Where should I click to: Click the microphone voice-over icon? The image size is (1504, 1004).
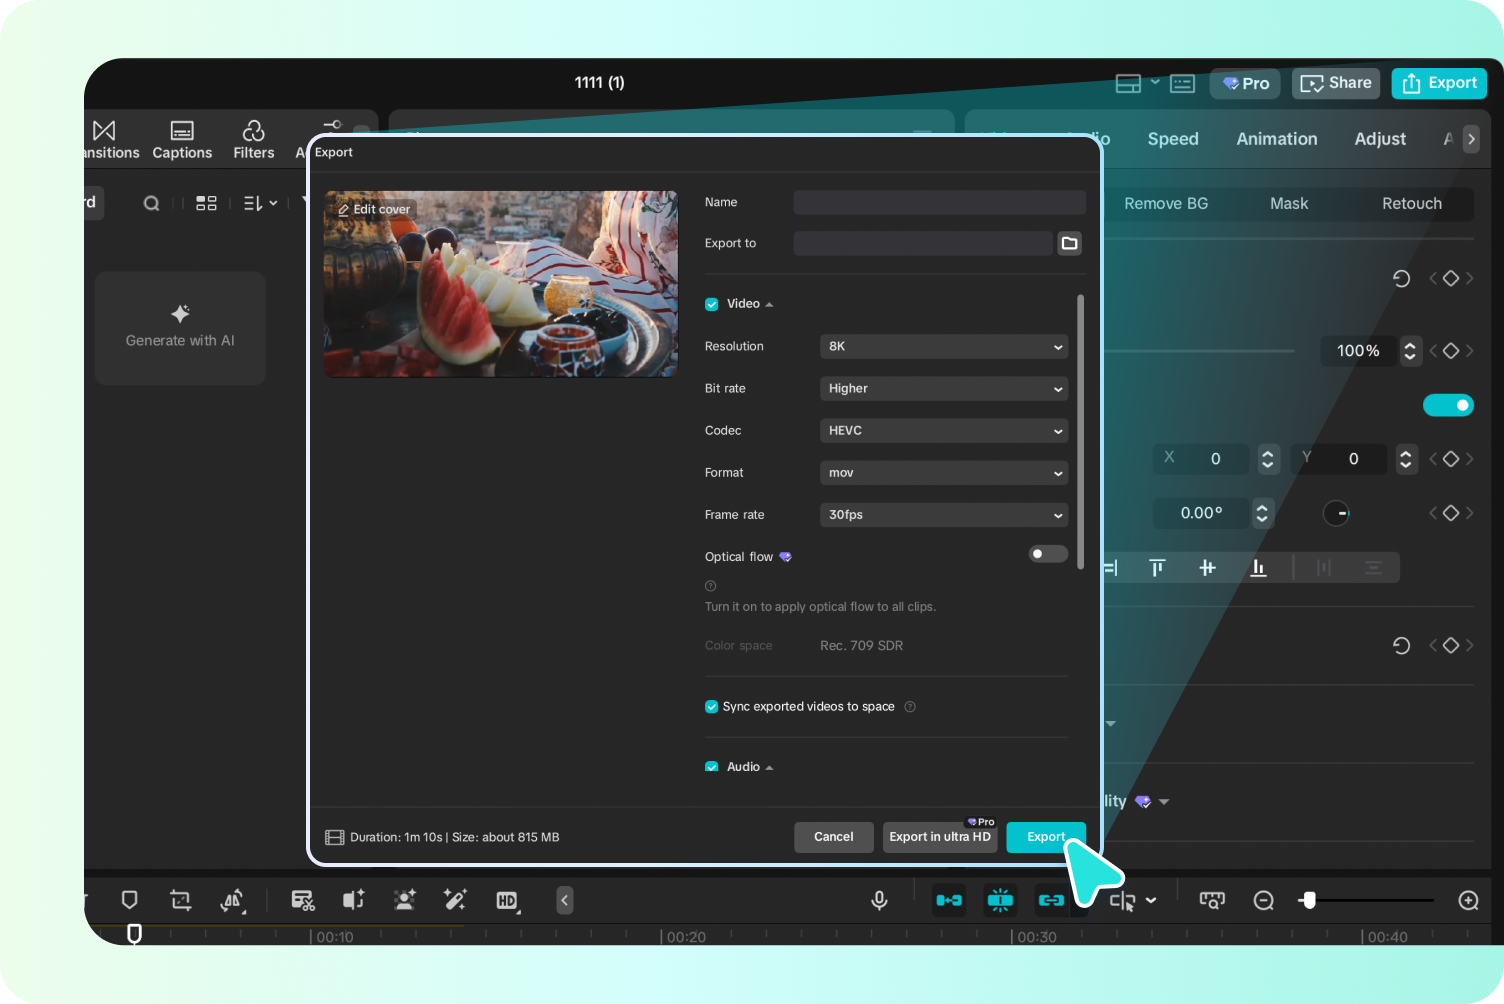(878, 900)
